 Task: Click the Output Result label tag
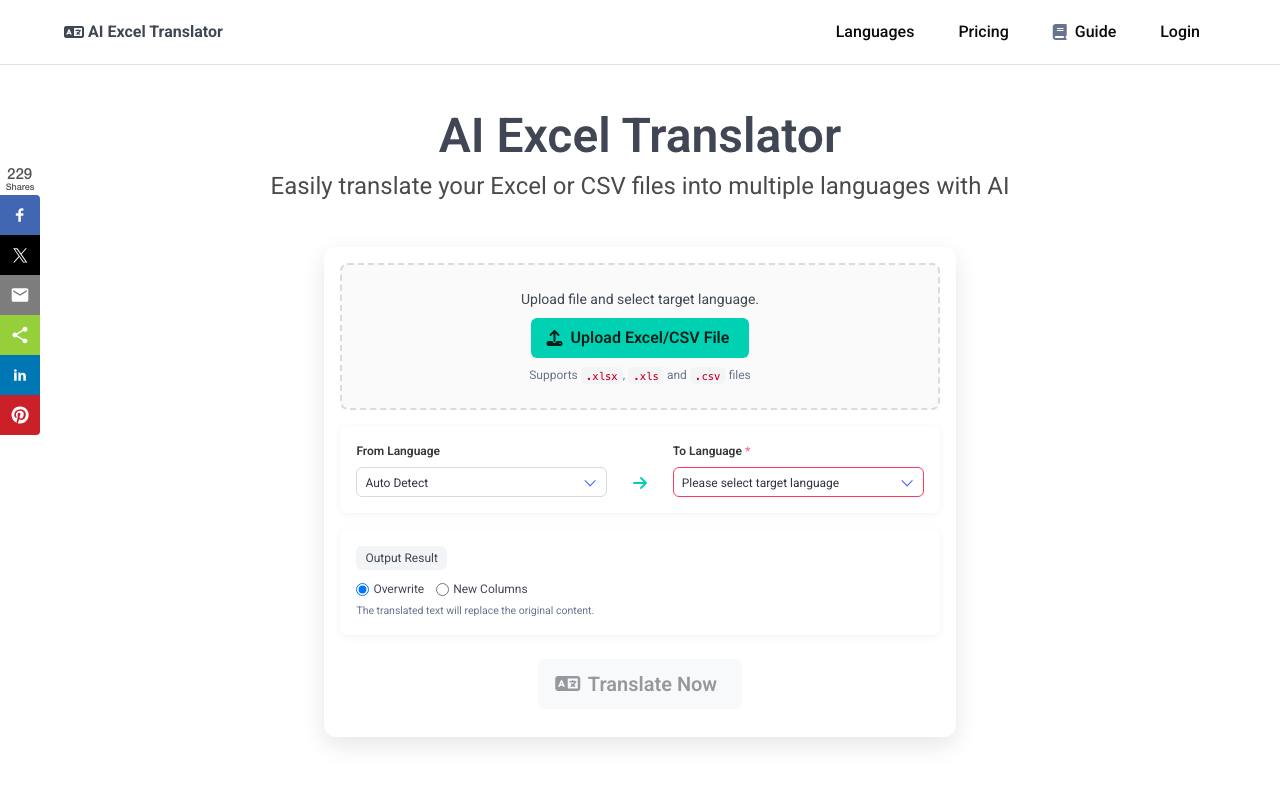(401, 558)
